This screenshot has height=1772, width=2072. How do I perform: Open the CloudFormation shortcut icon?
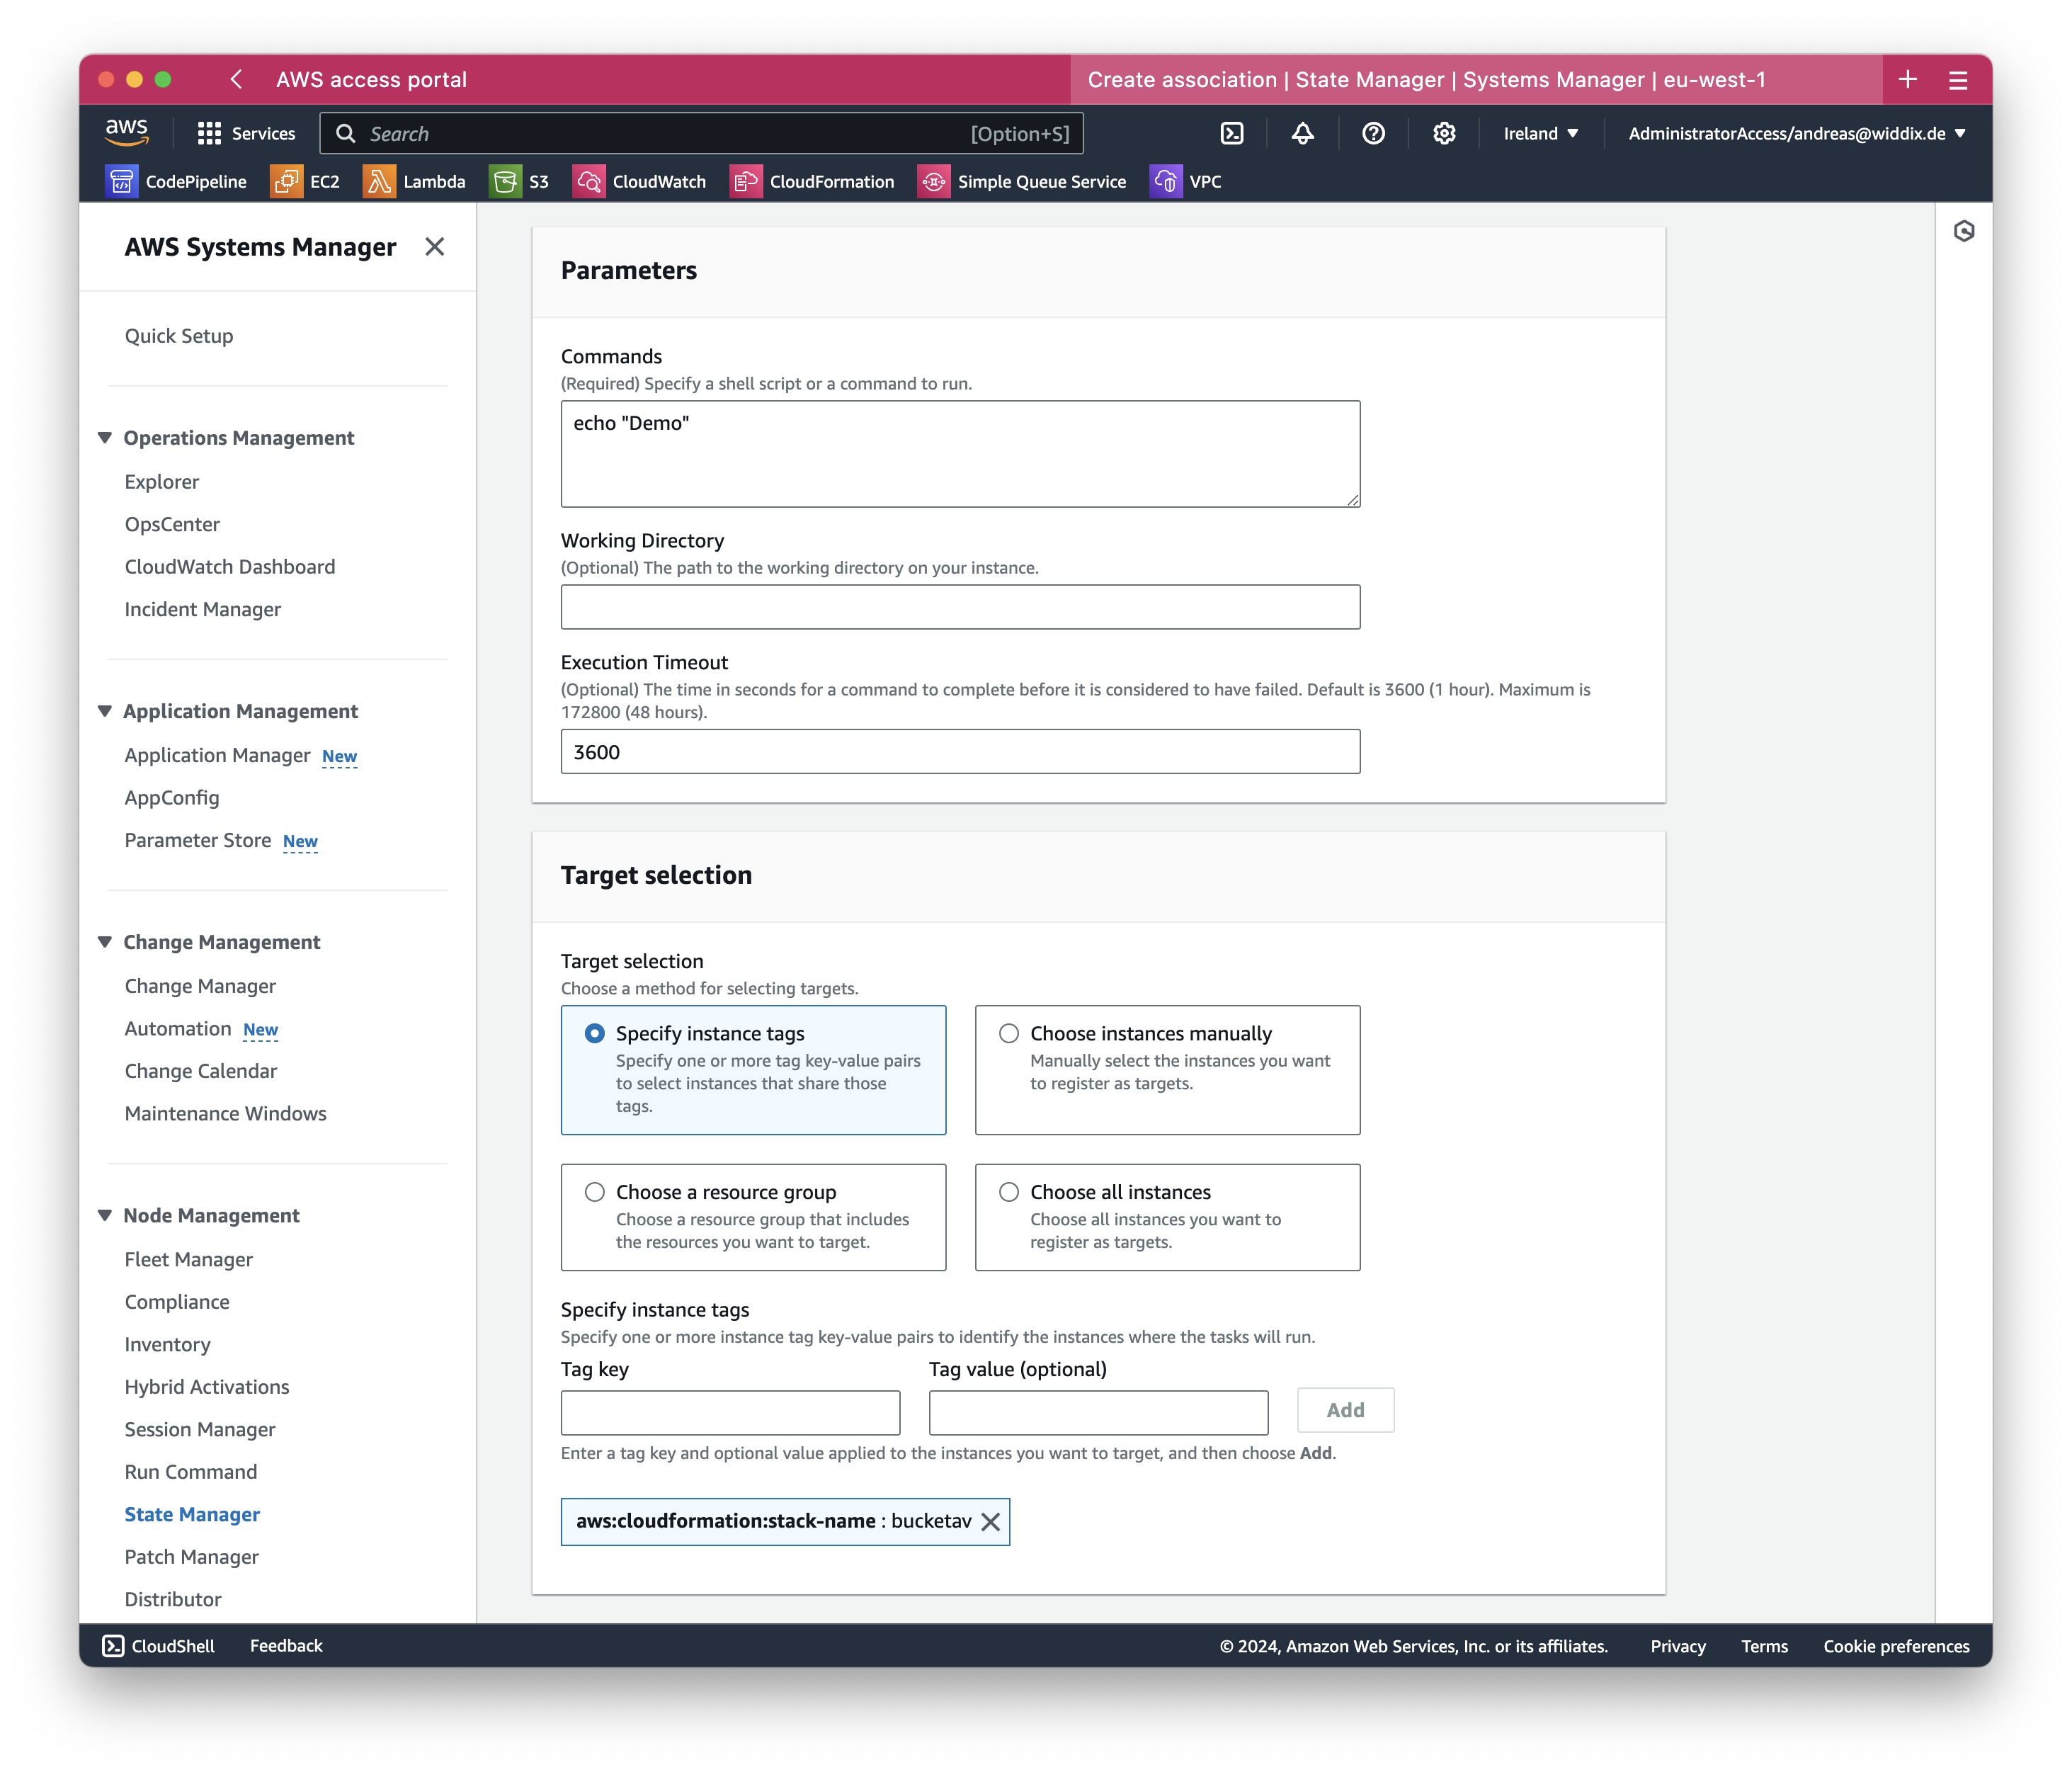pos(746,181)
